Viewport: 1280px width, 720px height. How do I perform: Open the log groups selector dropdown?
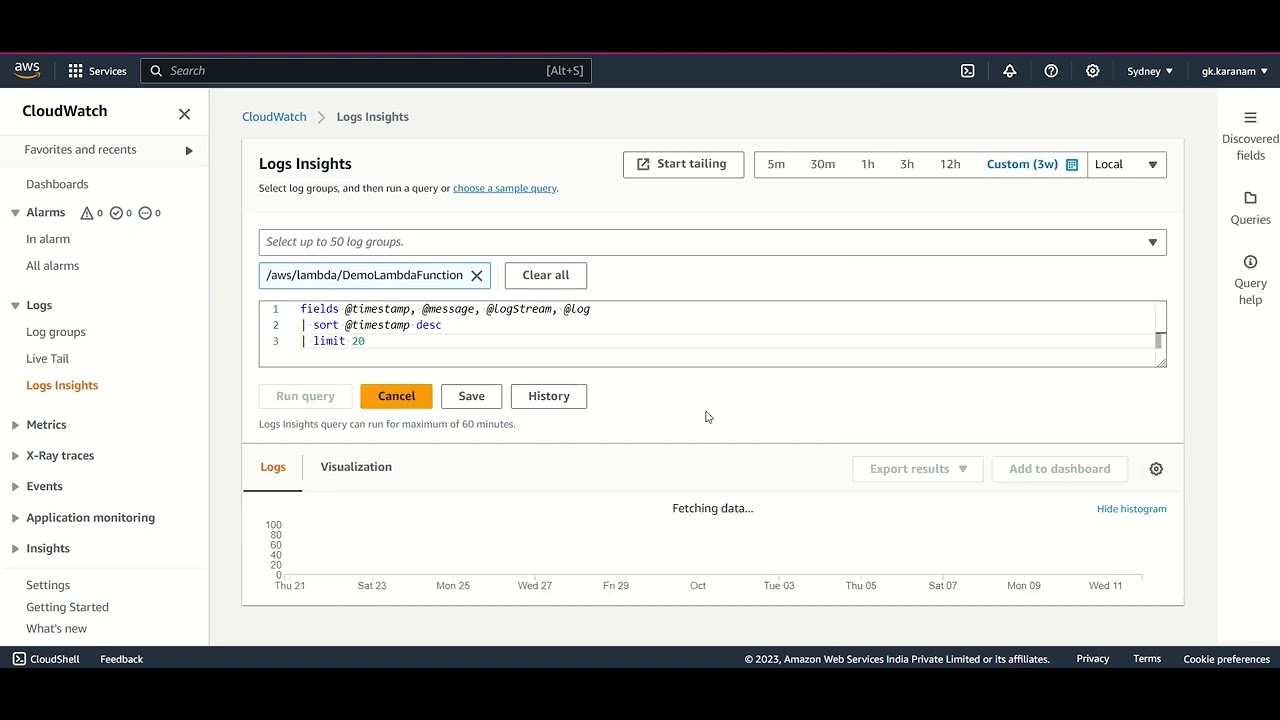coord(712,242)
